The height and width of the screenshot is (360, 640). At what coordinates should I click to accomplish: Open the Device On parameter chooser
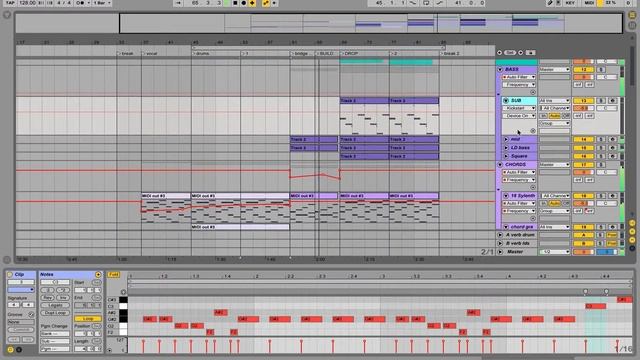[x=519, y=116]
